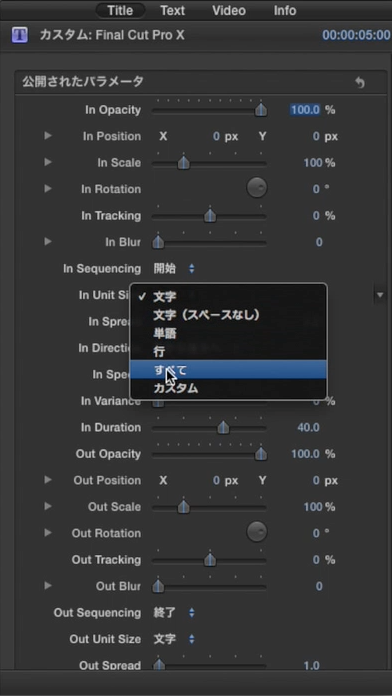Click the In Position Y value
Image resolution: width=392 pixels, height=696 pixels.
[x=316, y=136]
